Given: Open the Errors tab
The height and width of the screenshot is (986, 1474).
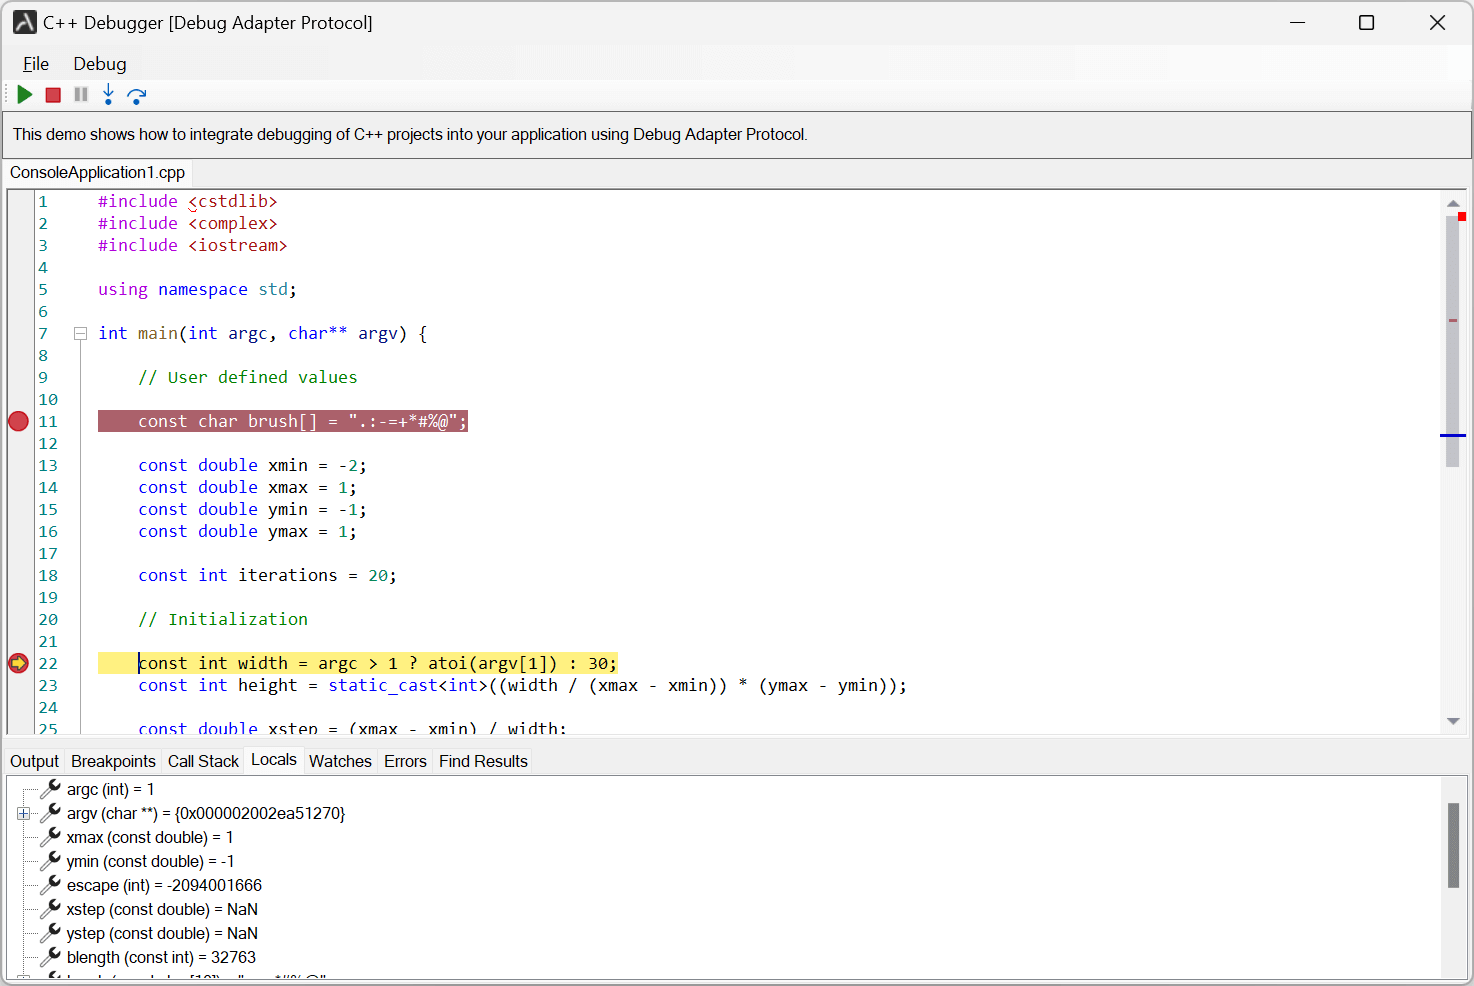Looking at the screenshot, I should coord(405,762).
